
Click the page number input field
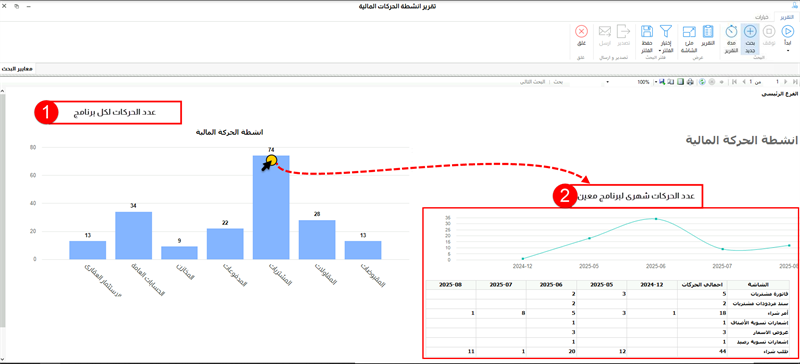(777, 82)
